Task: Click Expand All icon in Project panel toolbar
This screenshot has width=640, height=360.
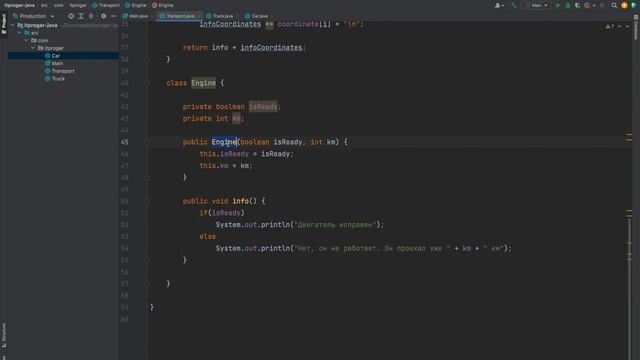Action: (x=81, y=16)
